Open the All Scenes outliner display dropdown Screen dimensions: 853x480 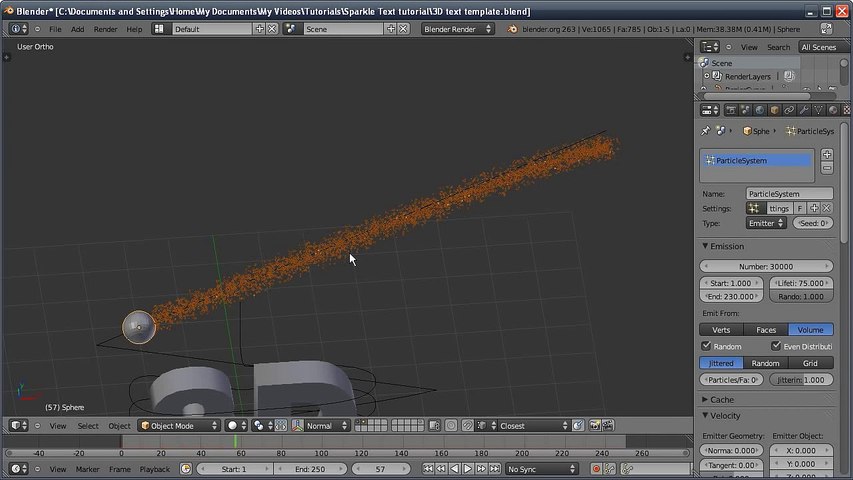tap(823, 47)
